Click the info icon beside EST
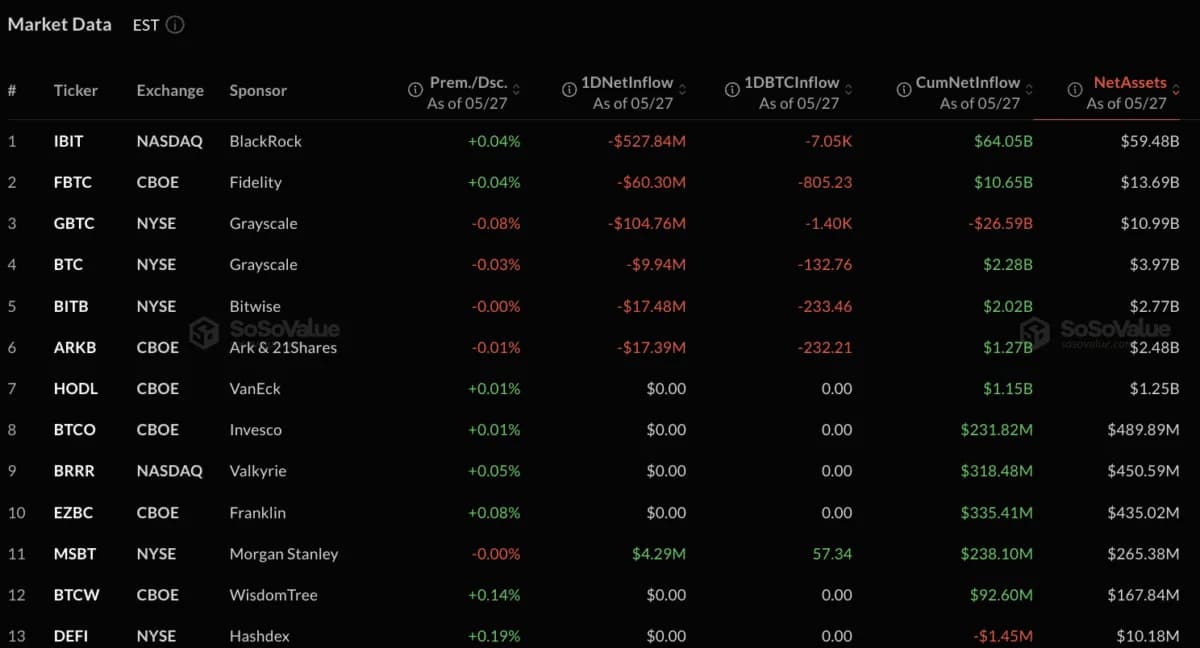Image resolution: width=1200 pixels, height=648 pixels. tap(175, 25)
